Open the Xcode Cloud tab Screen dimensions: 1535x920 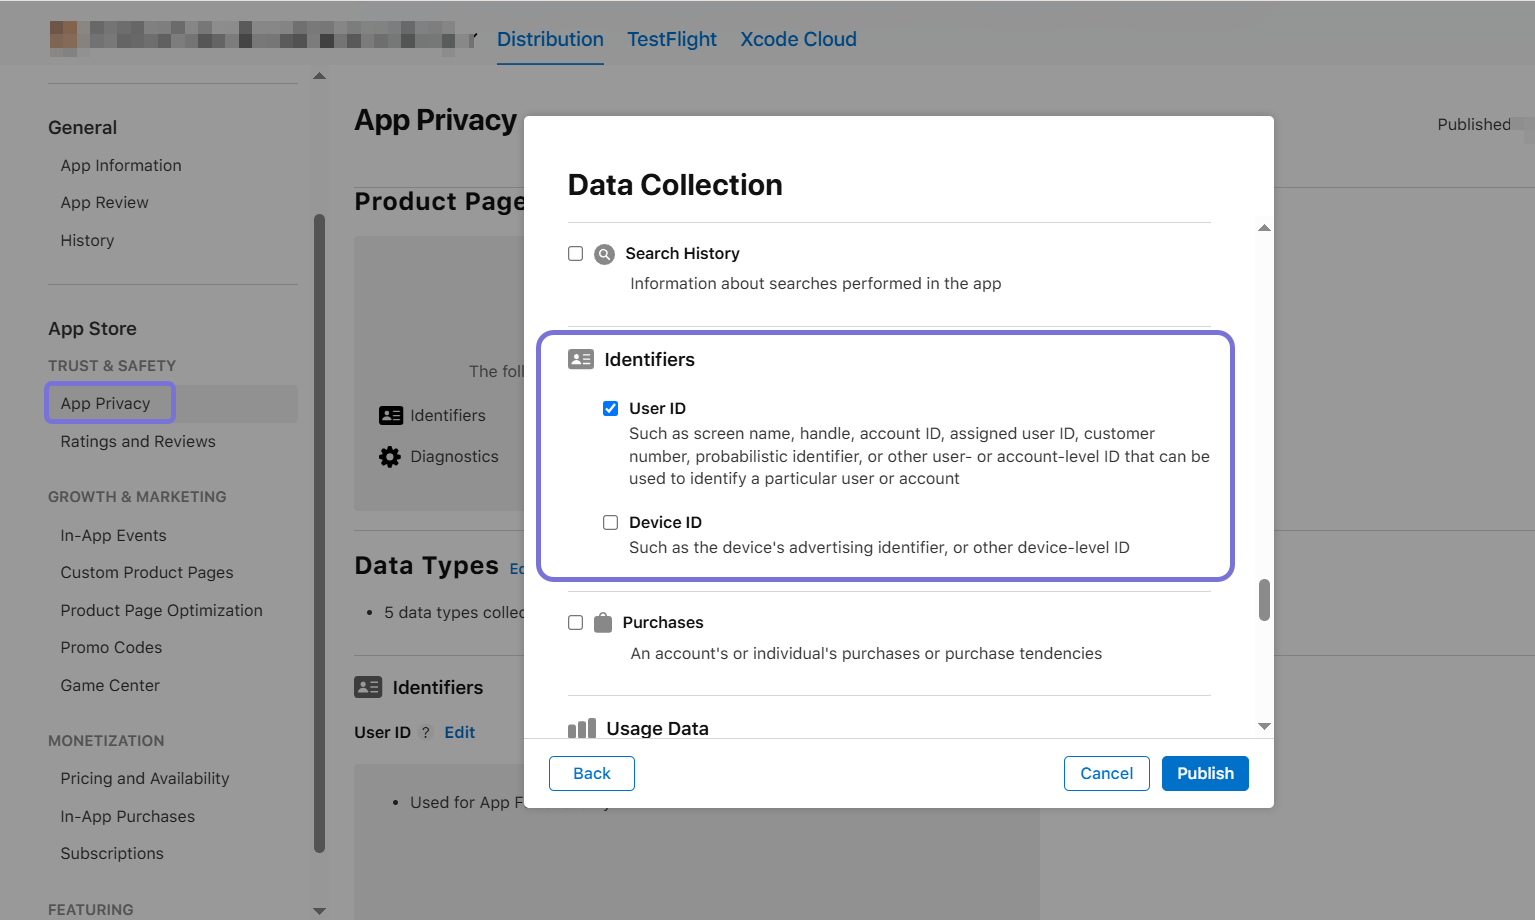(798, 39)
